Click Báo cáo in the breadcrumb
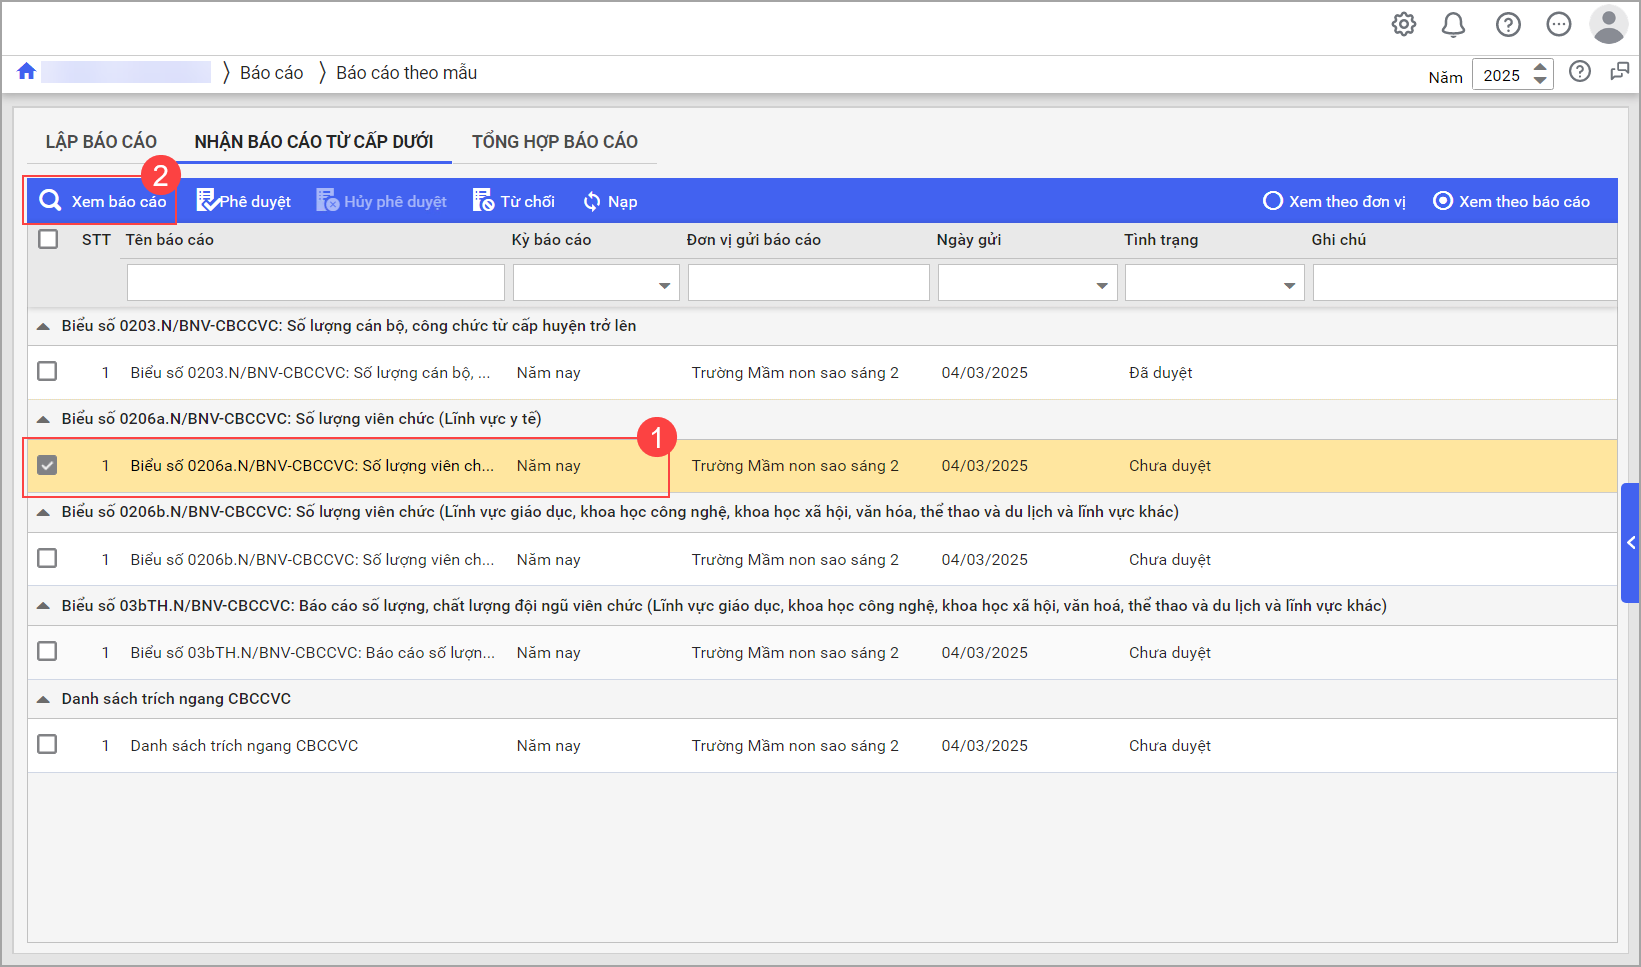 click(271, 73)
